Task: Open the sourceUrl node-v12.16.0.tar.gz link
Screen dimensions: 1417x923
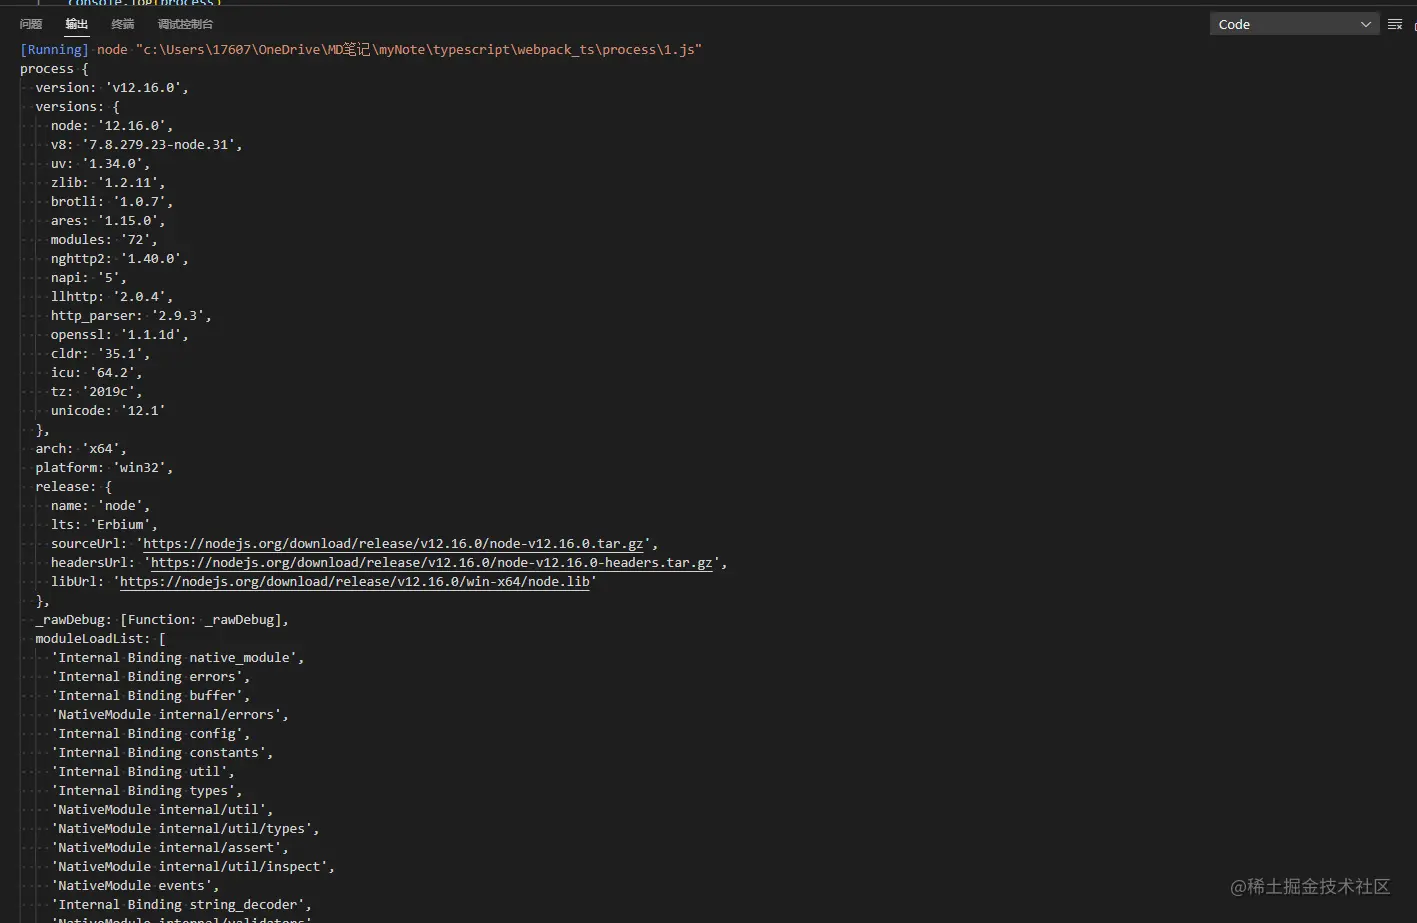Action: click(393, 544)
